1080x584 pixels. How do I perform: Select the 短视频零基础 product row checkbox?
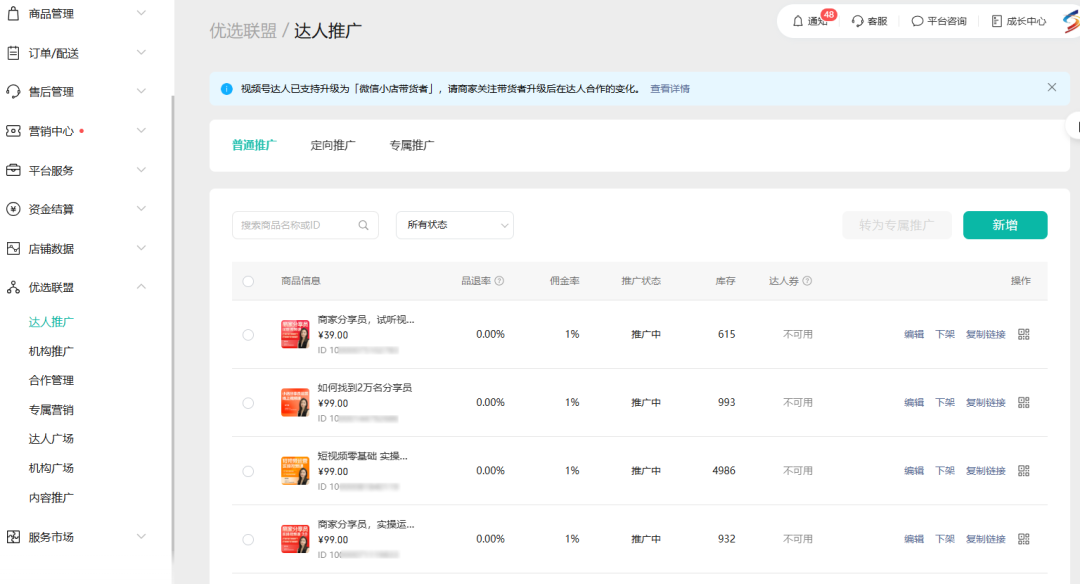click(248, 470)
